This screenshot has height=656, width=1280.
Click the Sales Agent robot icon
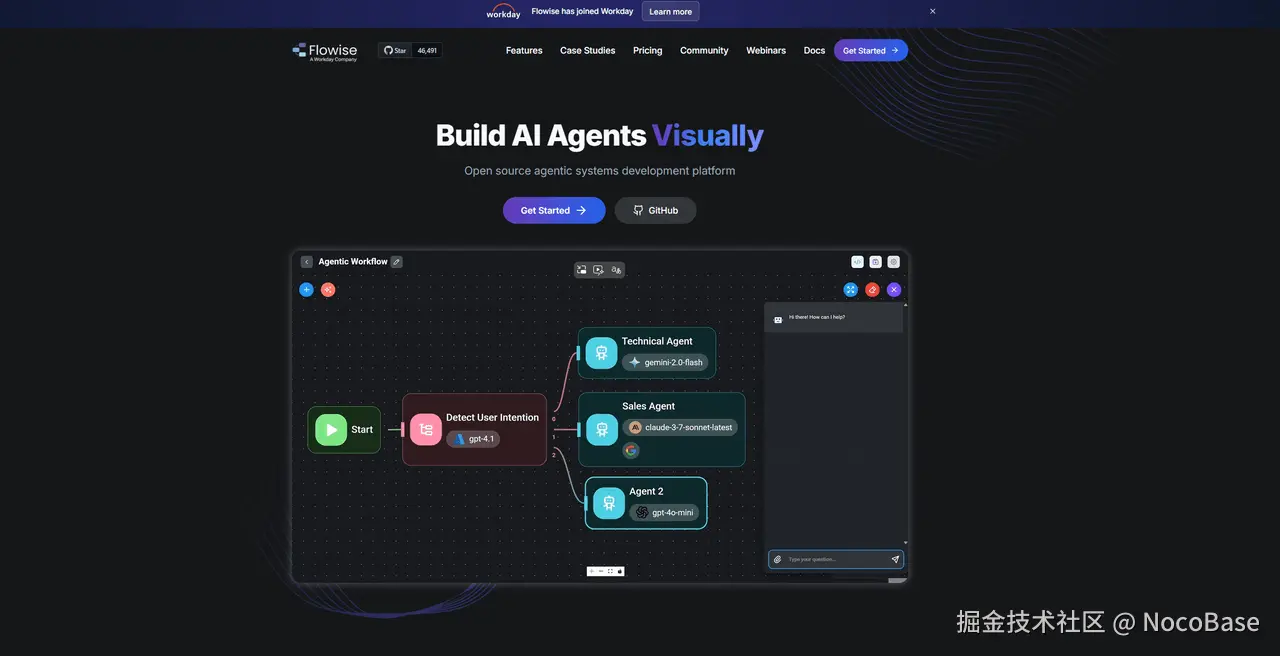click(602, 430)
